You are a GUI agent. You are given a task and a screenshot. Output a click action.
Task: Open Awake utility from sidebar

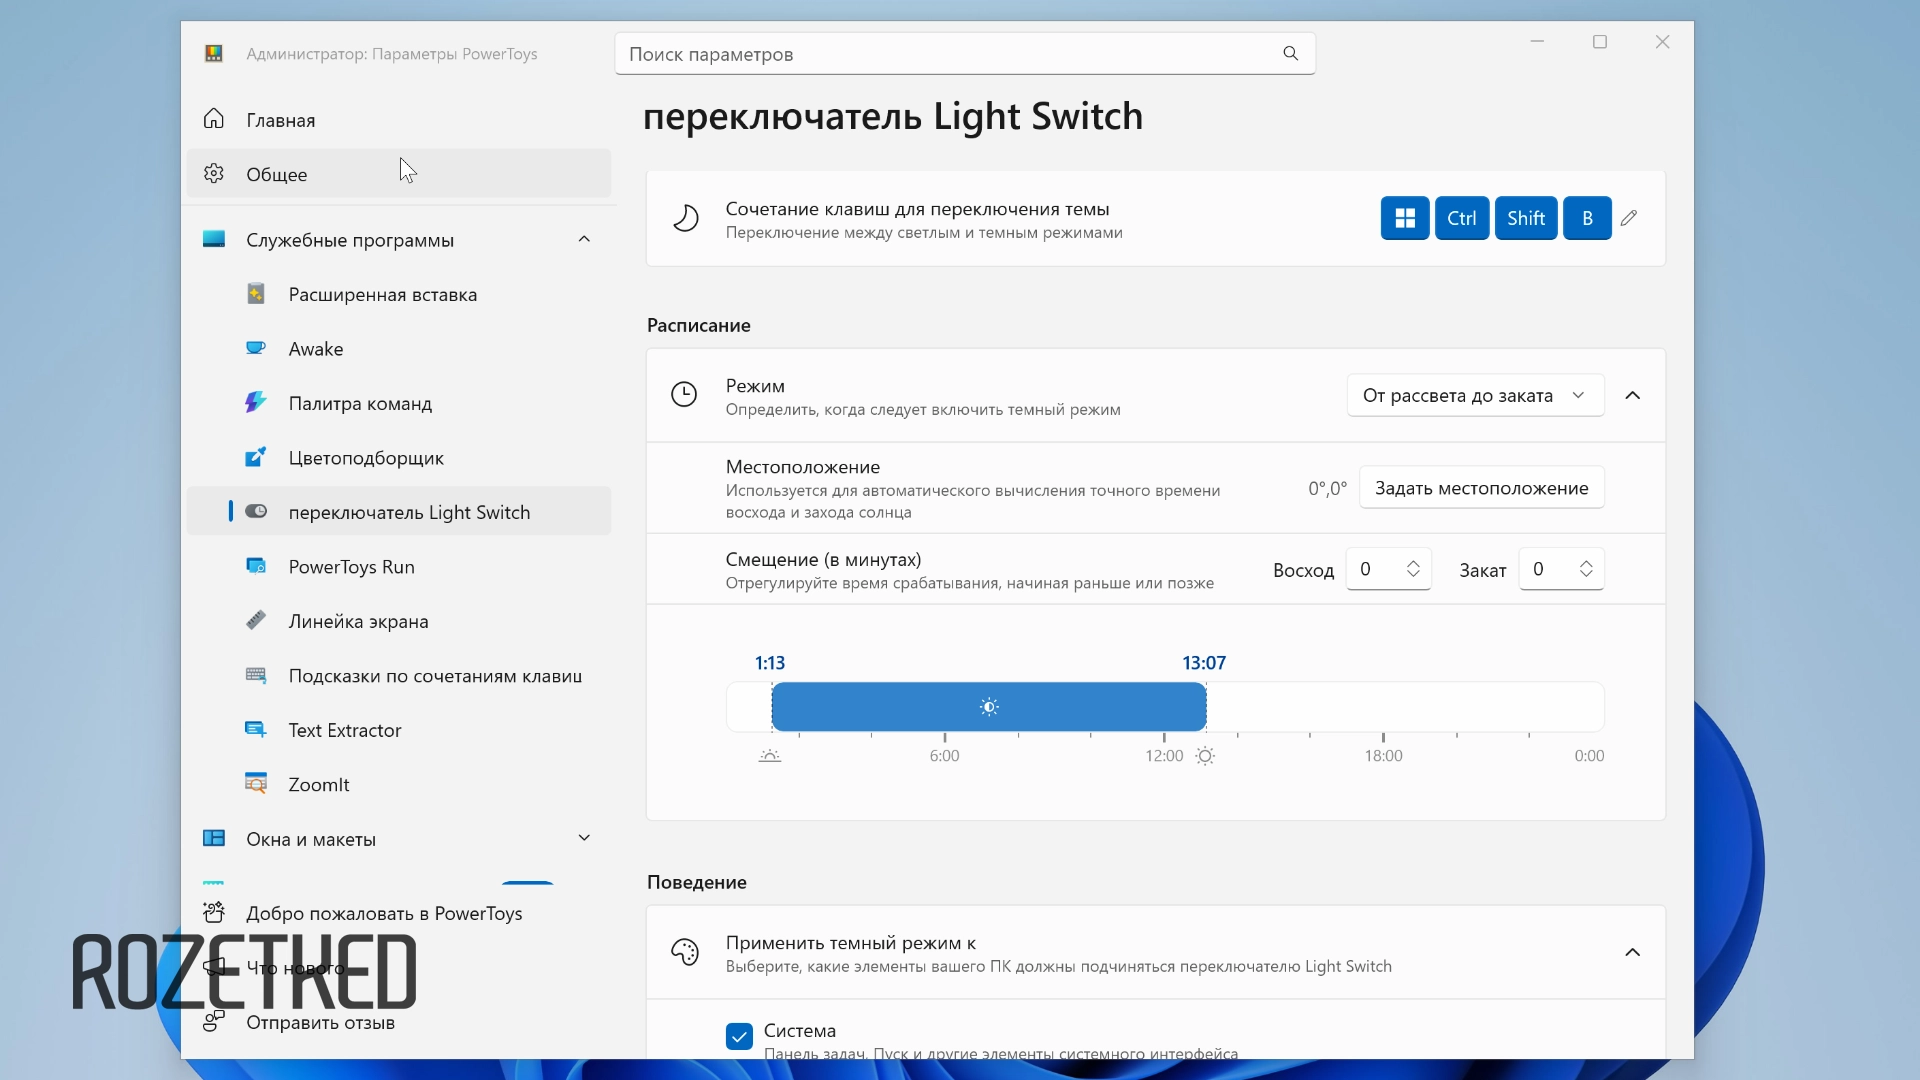(x=316, y=349)
